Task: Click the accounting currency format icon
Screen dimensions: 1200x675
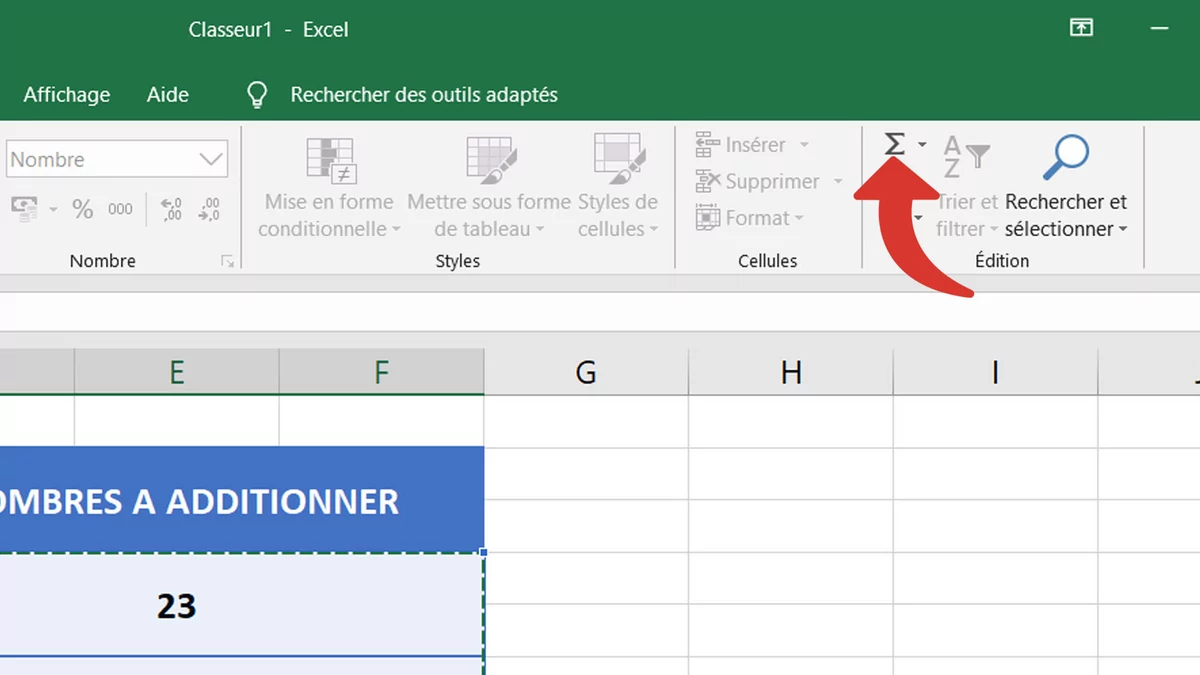Action: point(24,208)
